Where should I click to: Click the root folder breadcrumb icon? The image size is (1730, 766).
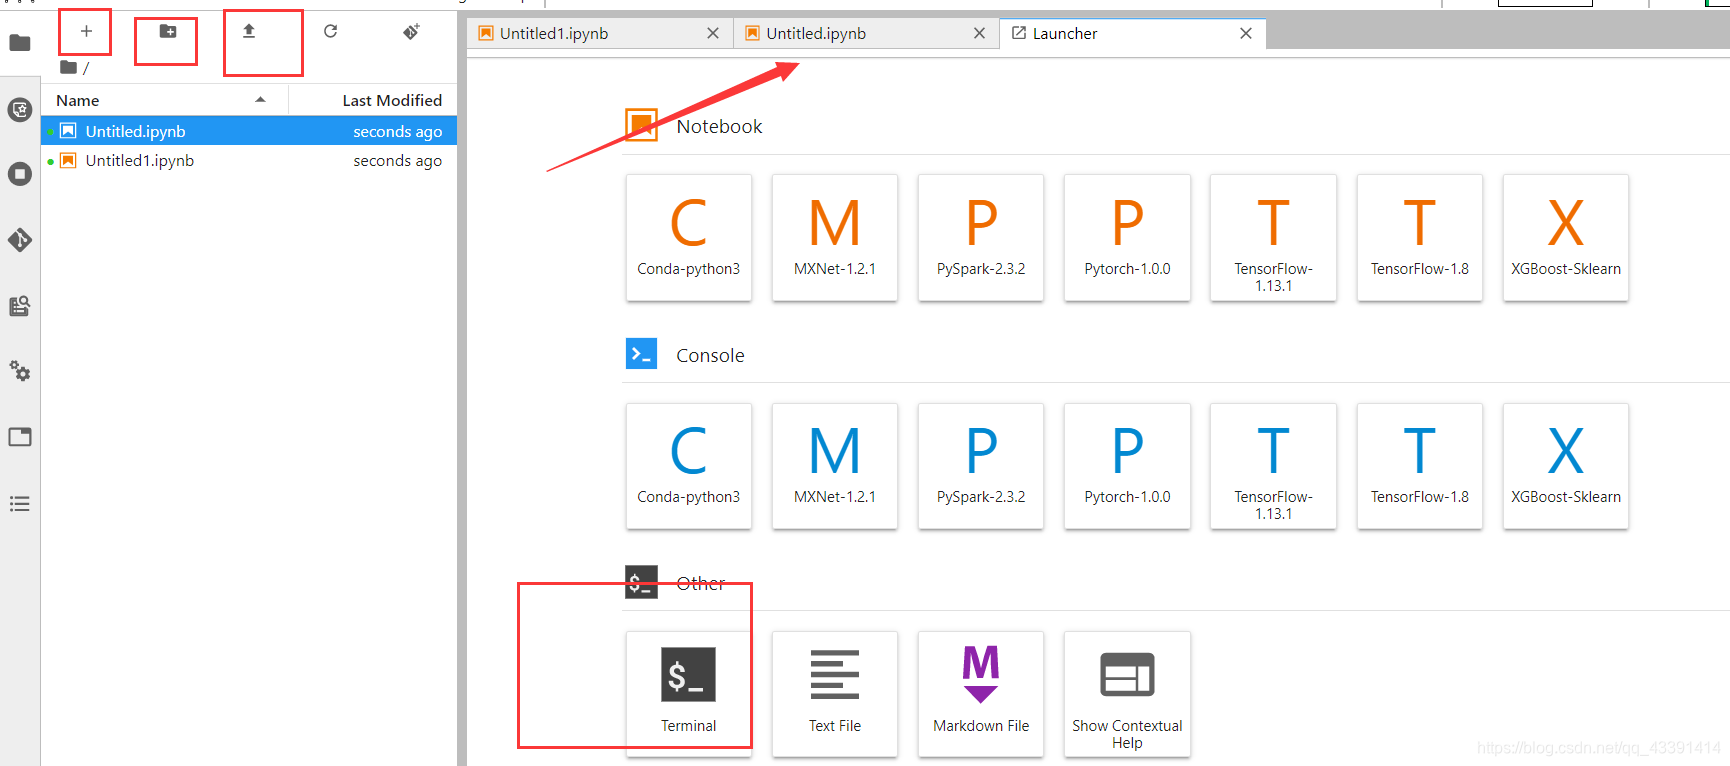pos(68,67)
